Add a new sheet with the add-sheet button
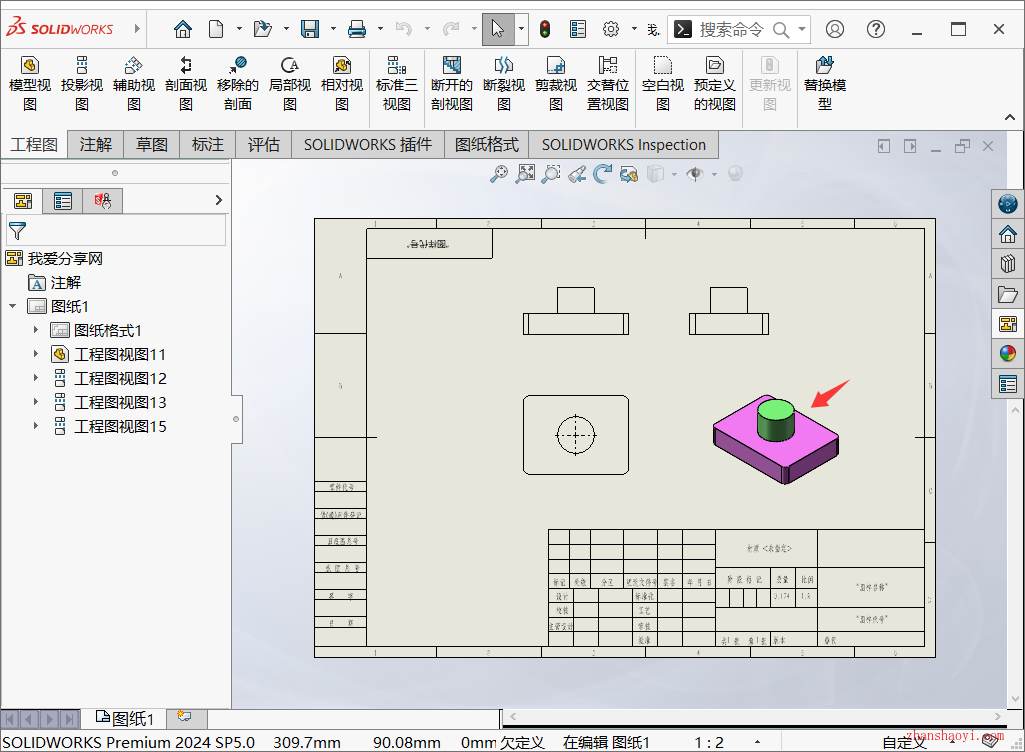This screenshot has height=752, width=1025. click(185, 717)
